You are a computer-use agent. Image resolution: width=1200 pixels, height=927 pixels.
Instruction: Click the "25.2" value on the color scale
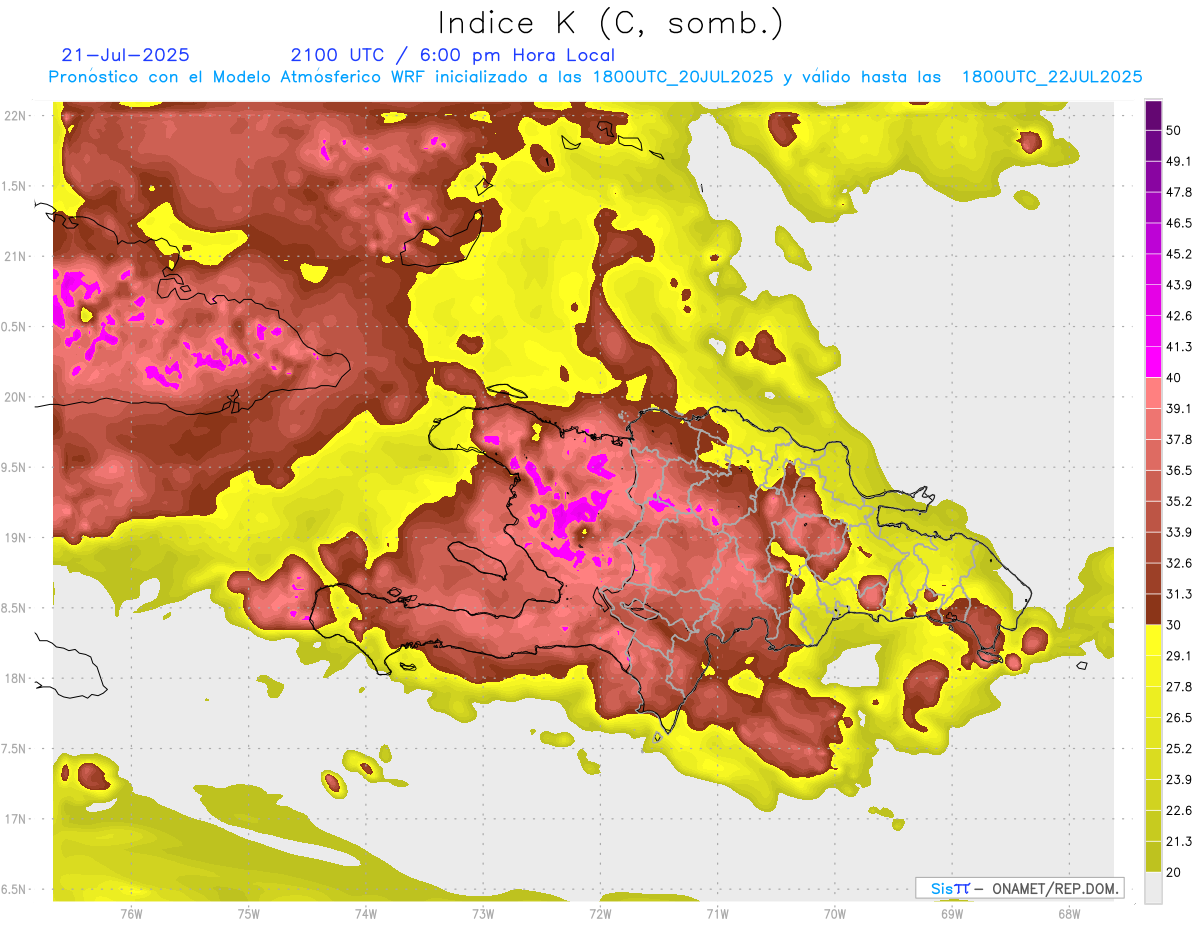(1178, 748)
